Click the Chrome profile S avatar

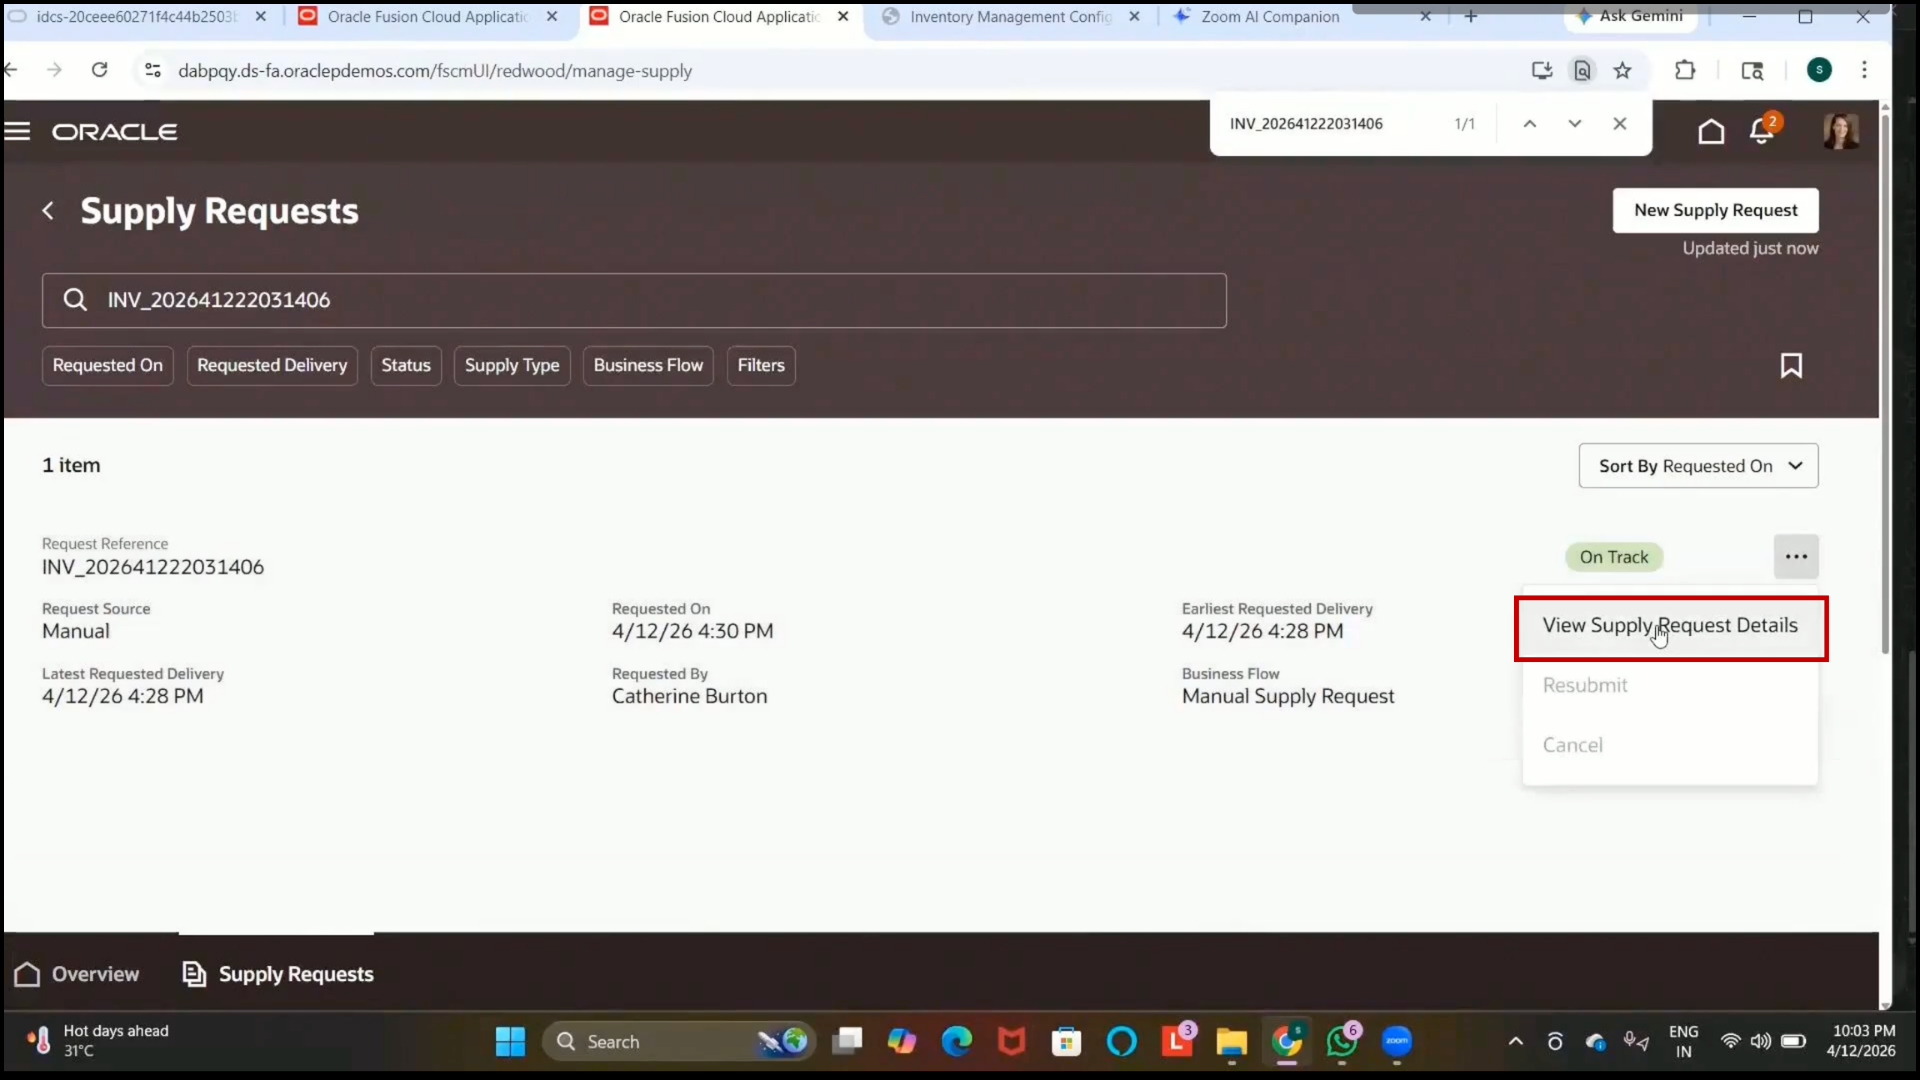(1819, 70)
